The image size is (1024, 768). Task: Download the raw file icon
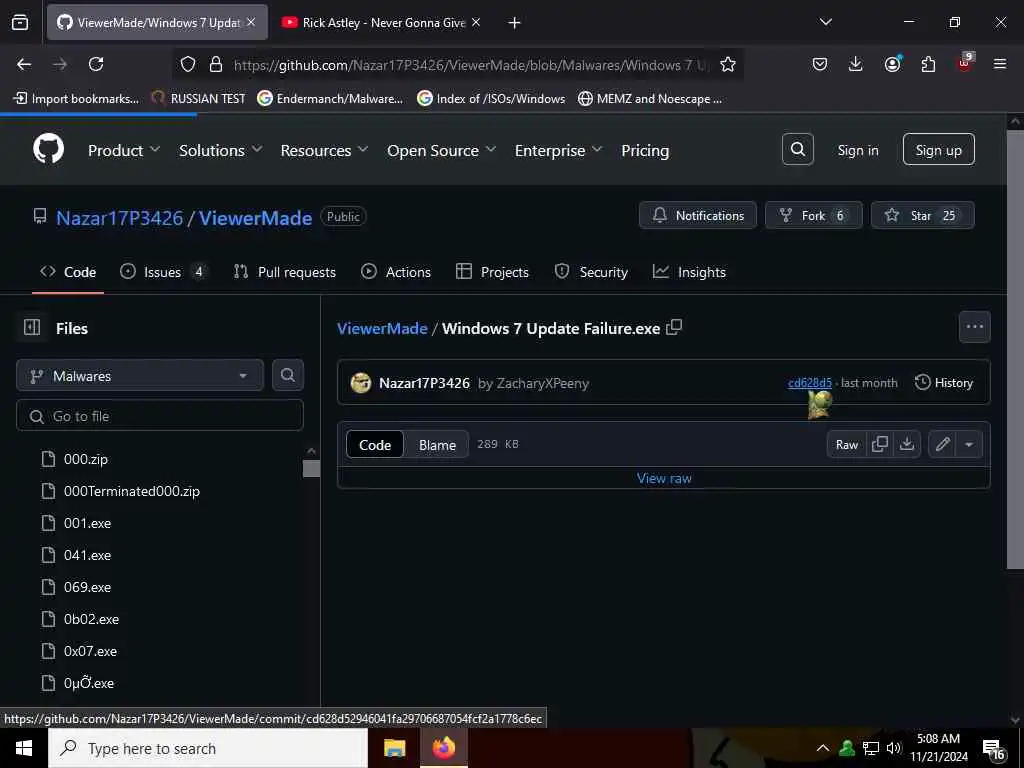pyautogui.click(x=907, y=444)
